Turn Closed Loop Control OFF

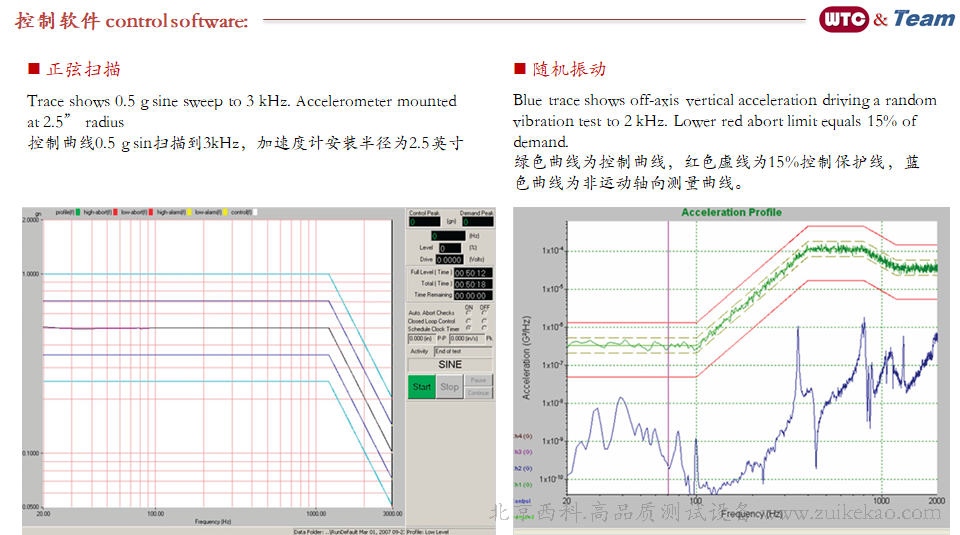pos(484,321)
